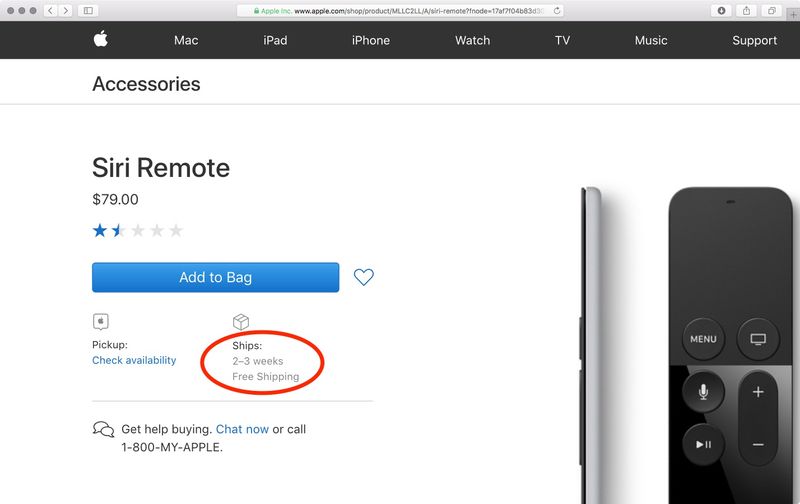Select TV in the navigation bar
Screen dimensions: 800x504
(562, 40)
